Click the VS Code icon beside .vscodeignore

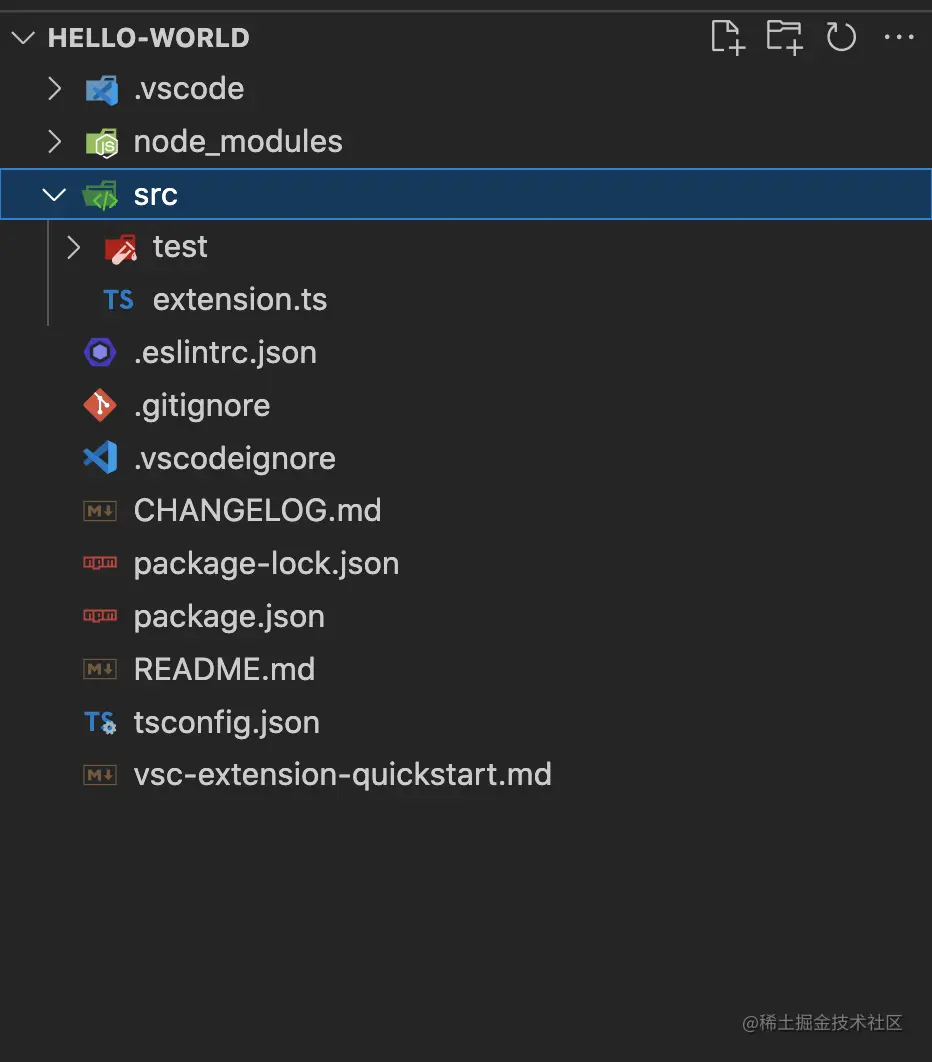click(100, 459)
